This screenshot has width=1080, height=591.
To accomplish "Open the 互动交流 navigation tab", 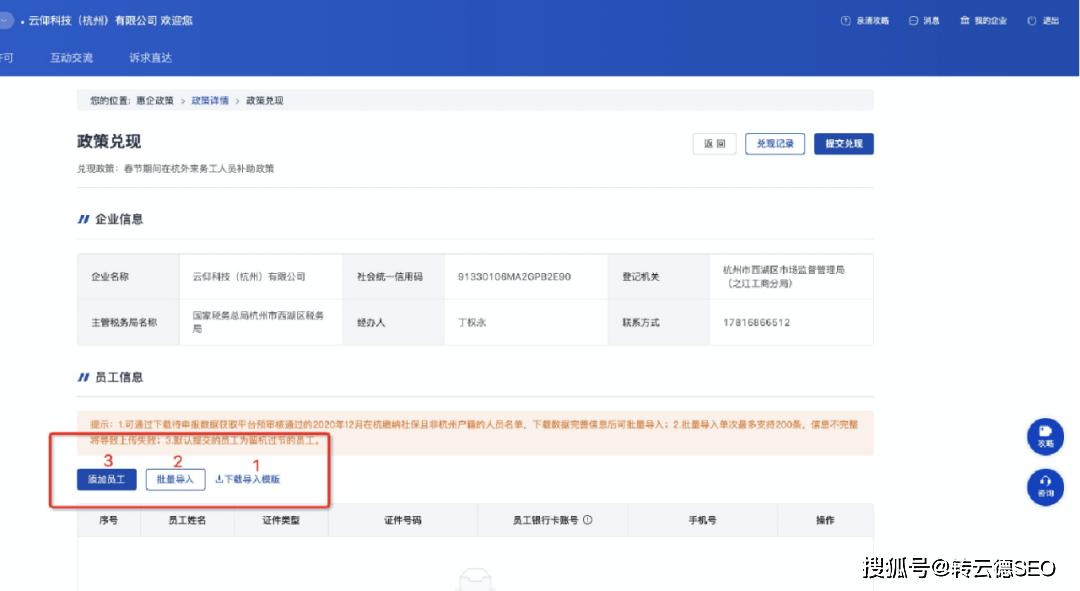I will click(71, 58).
